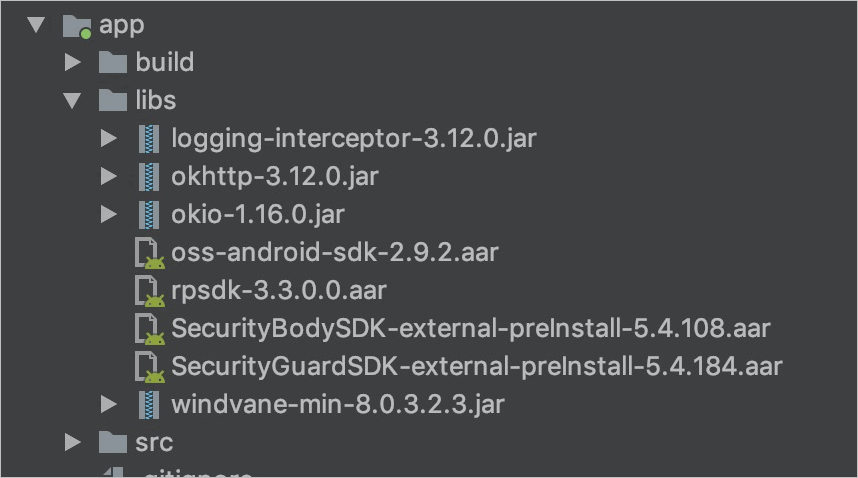The width and height of the screenshot is (858, 478).
Task: Click the windvane-min jar archive icon
Action: pyautogui.click(x=149, y=405)
